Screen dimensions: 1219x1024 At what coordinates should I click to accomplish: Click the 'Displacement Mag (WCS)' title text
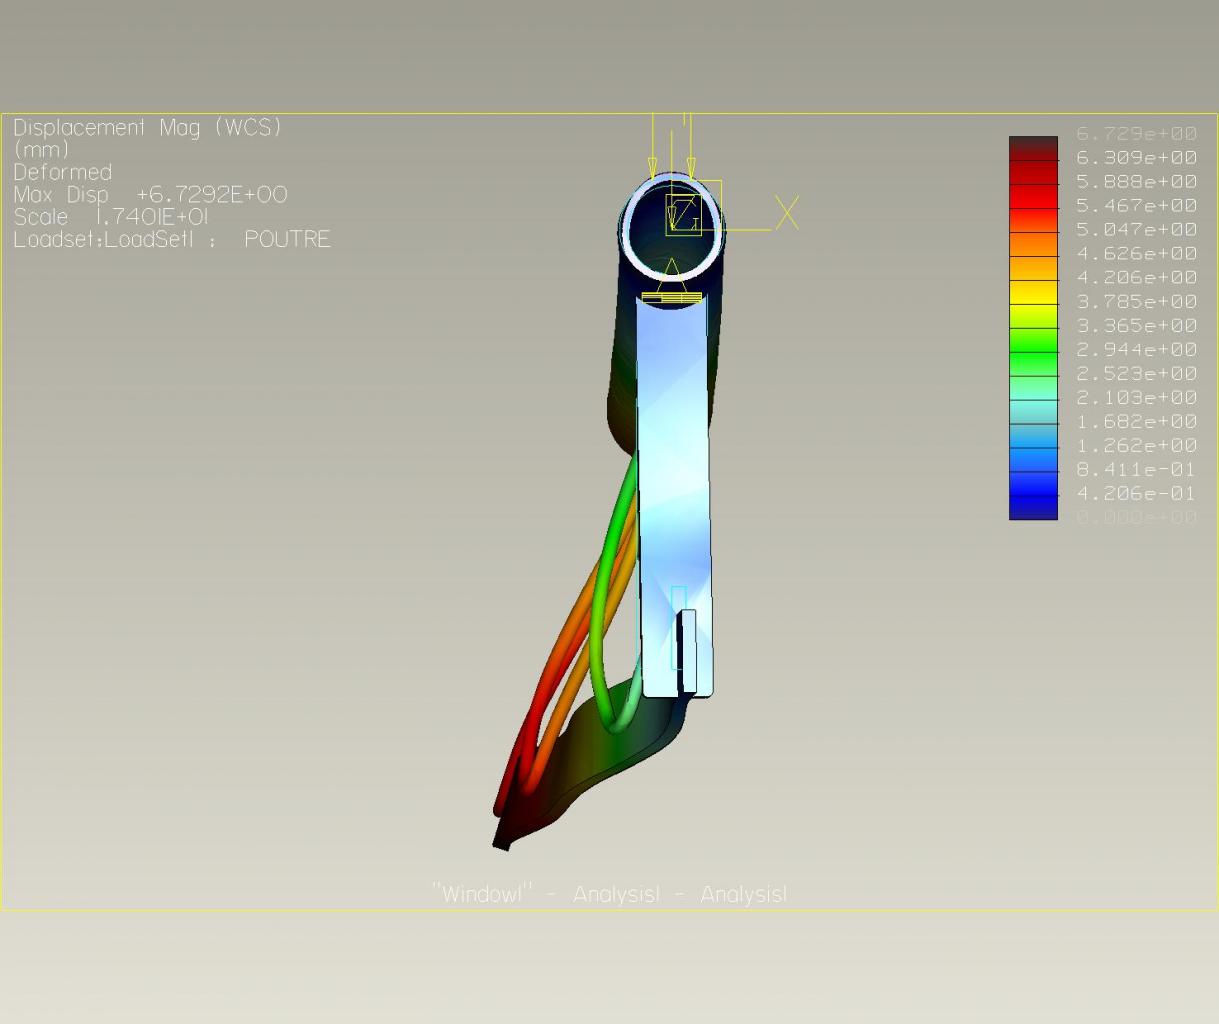click(x=148, y=127)
